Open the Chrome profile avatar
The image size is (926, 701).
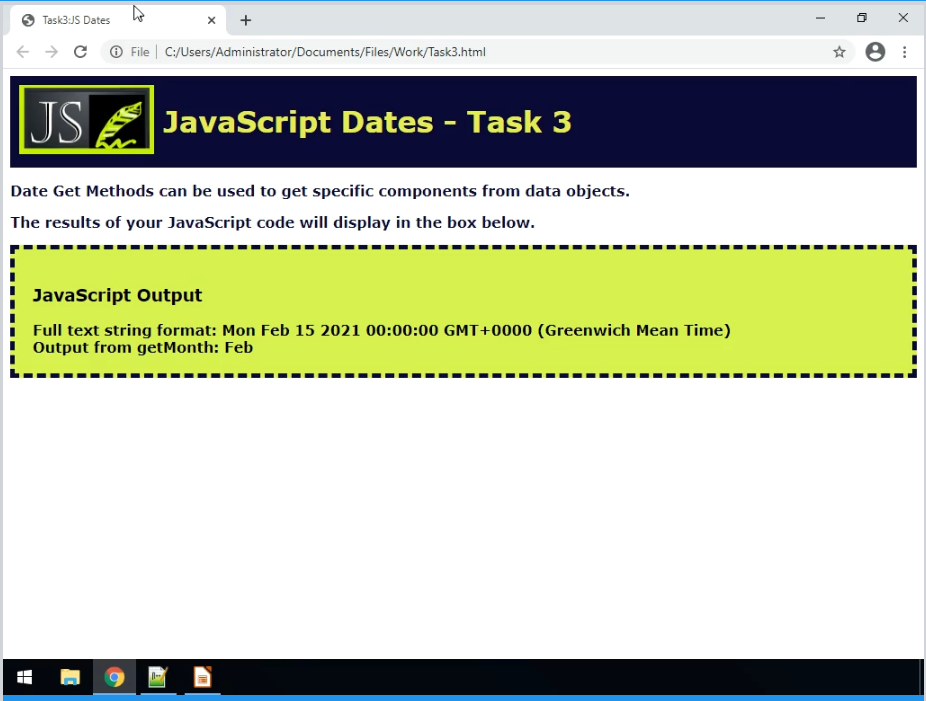point(875,52)
